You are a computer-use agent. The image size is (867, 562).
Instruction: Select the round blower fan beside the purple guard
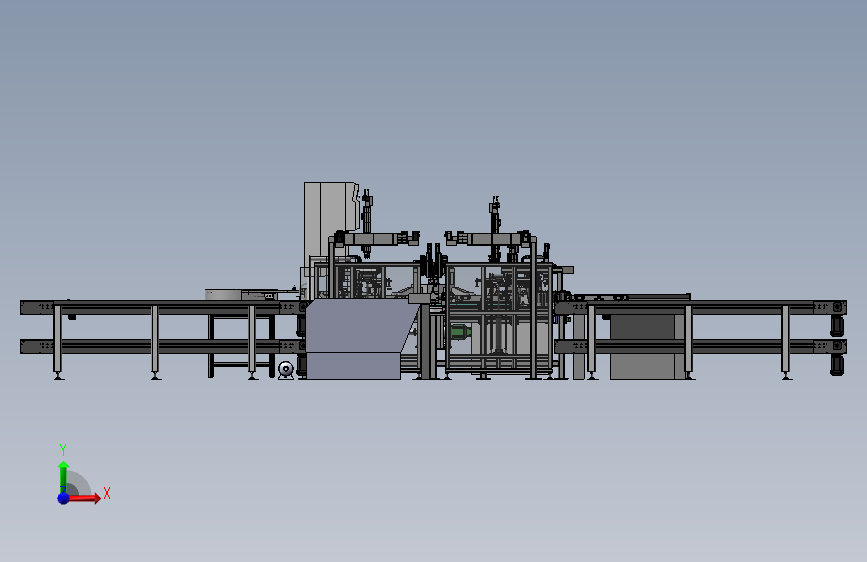coord(286,369)
